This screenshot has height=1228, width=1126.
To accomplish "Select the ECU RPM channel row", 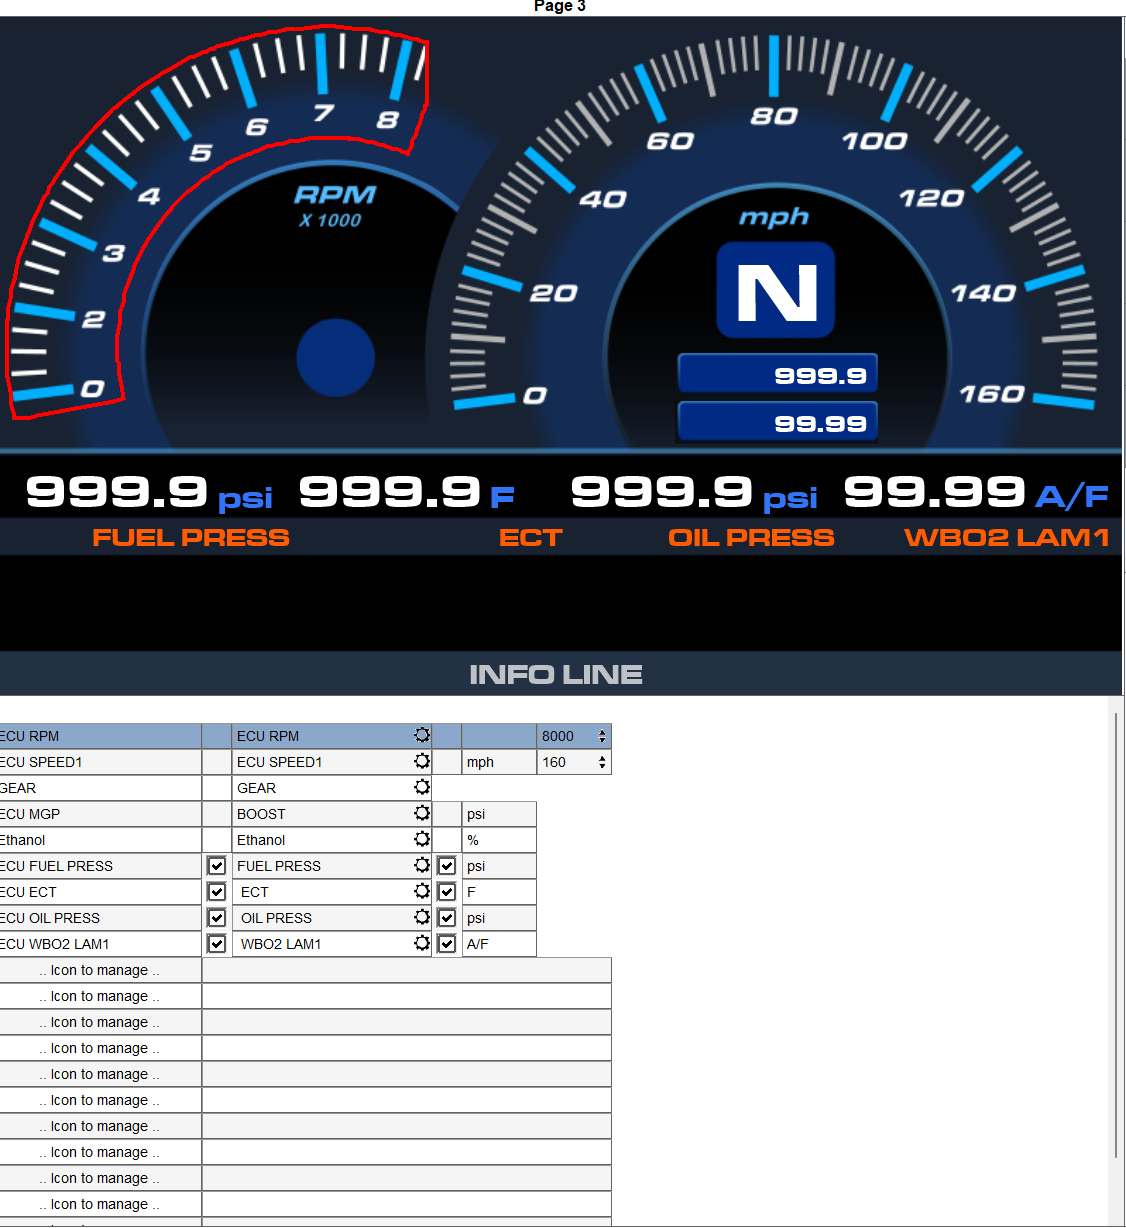I will 100,736.
